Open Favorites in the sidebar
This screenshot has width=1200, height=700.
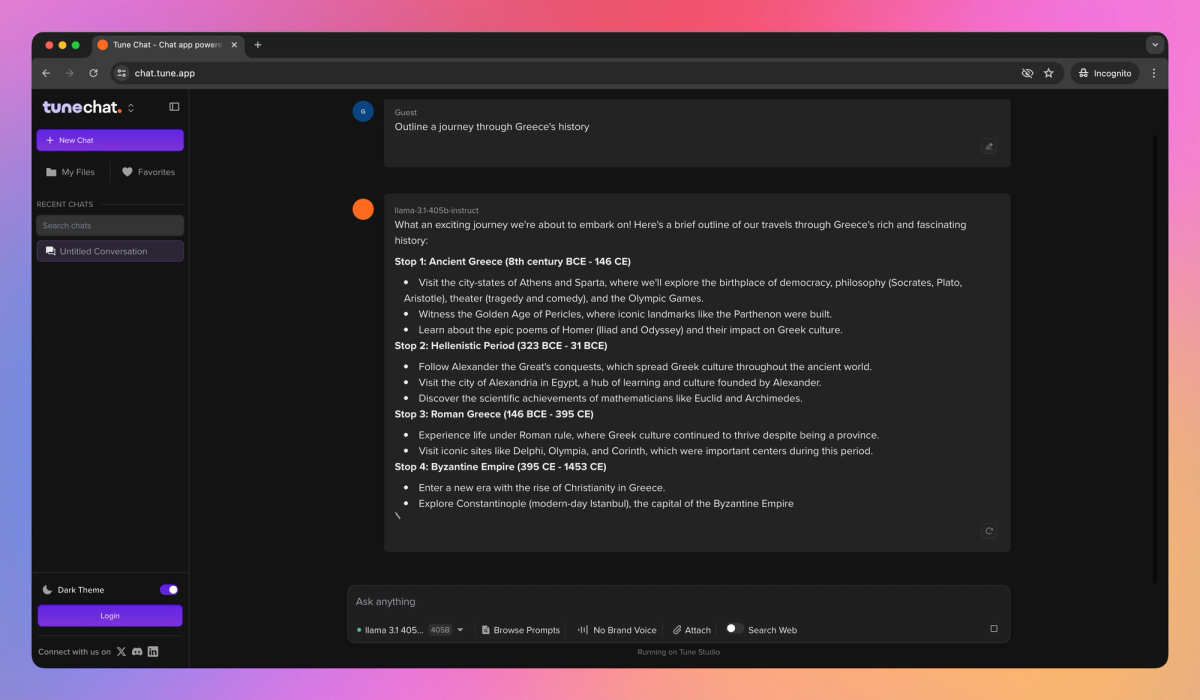click(x=148, y=171)
